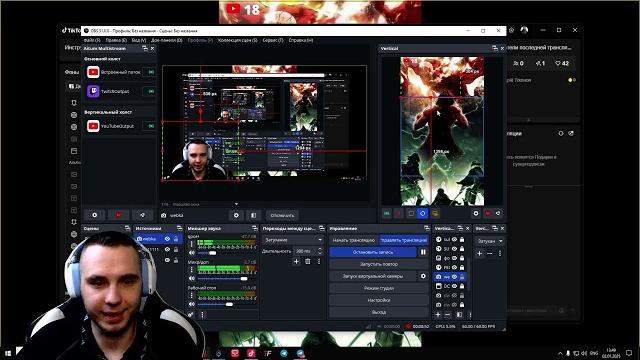Remove the selected scene transition
Screen dimensions: 640x360
308,261
